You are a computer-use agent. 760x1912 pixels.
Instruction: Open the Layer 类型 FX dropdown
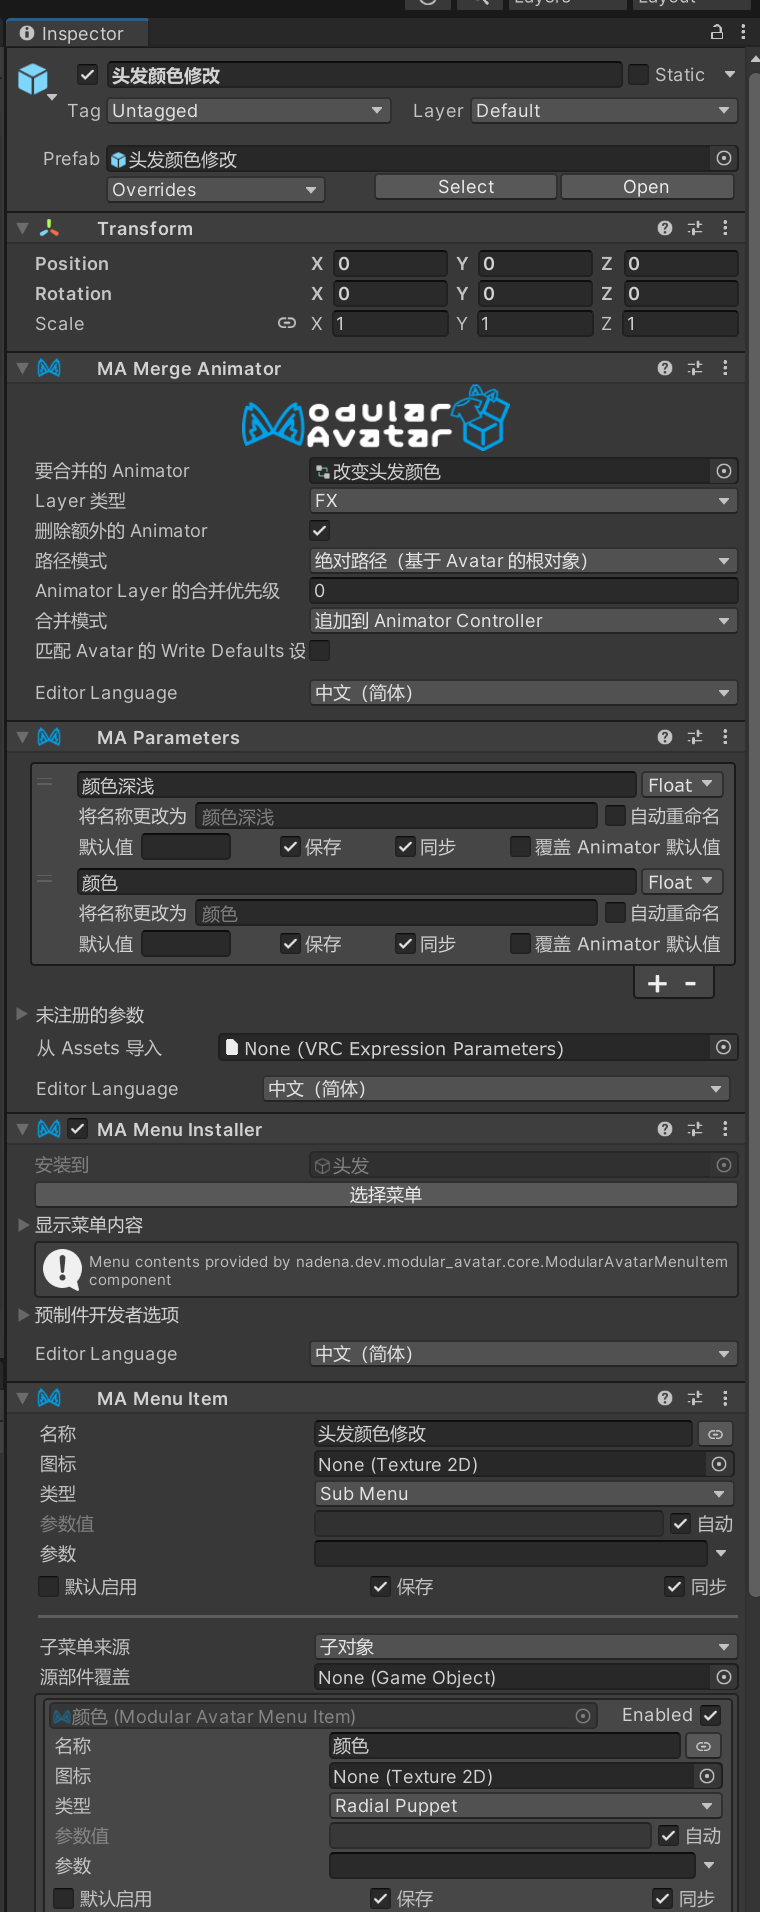pos(523,501)
